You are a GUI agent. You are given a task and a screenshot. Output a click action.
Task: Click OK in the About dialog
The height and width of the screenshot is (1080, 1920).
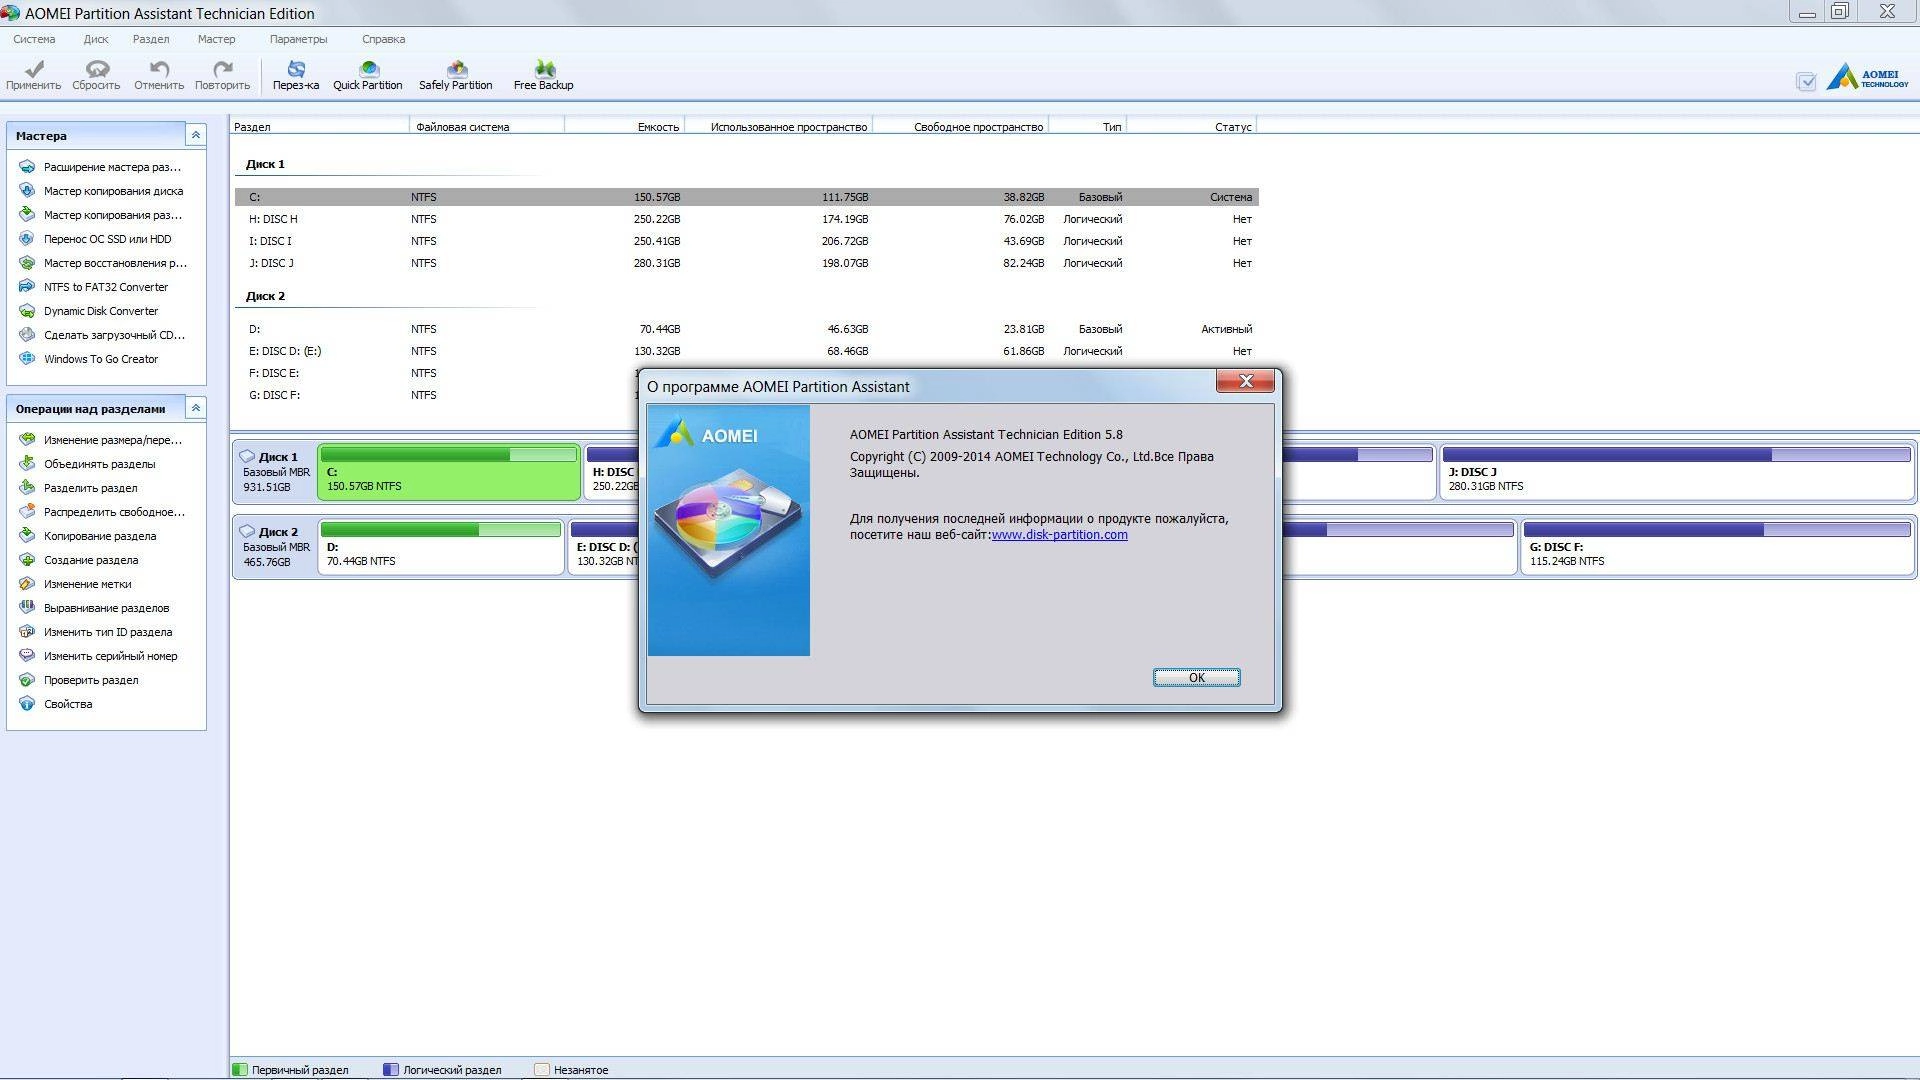1197,677
